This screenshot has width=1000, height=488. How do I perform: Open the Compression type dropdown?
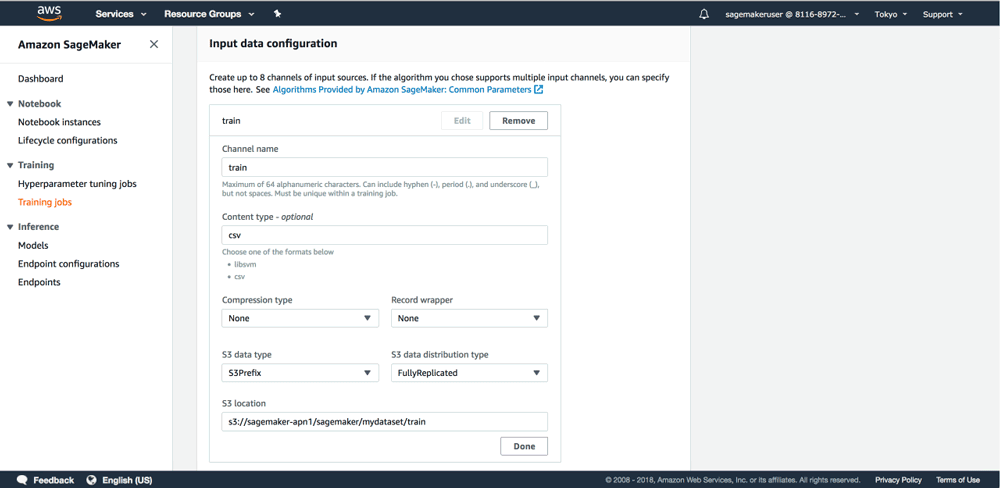pyautogui.click(x=300, y=318)
